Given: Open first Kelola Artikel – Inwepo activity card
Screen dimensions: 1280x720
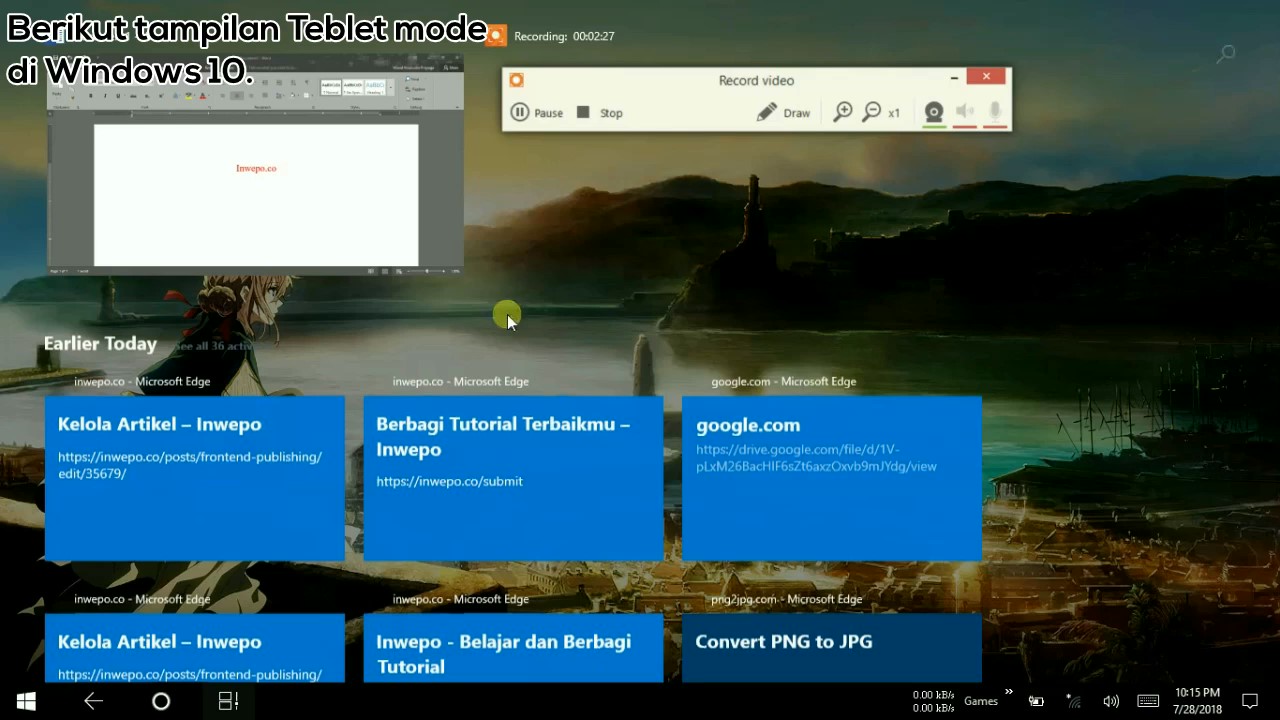Looking at the screenshot, I should tap(195, 478).
